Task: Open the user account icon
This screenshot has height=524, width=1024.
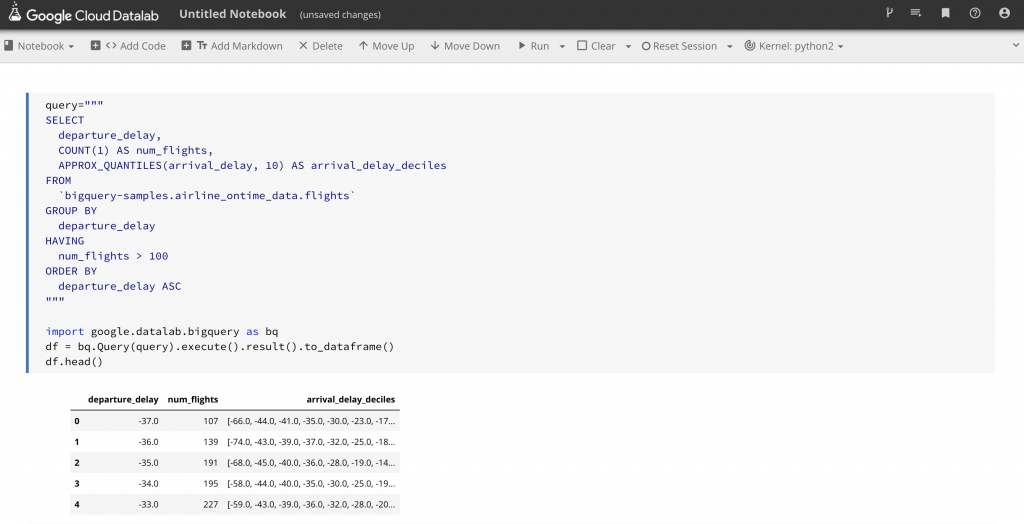Action: pos(1004,13)
